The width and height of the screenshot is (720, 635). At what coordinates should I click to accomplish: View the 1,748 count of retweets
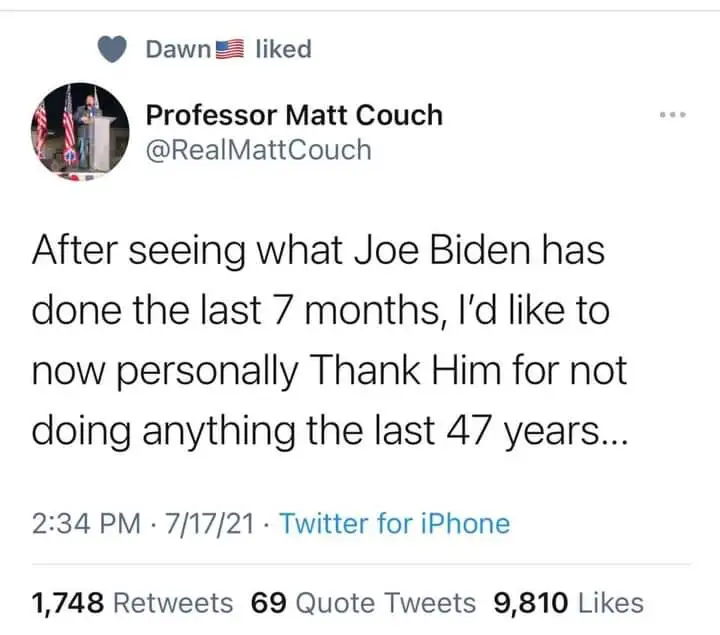coord(68,602)
